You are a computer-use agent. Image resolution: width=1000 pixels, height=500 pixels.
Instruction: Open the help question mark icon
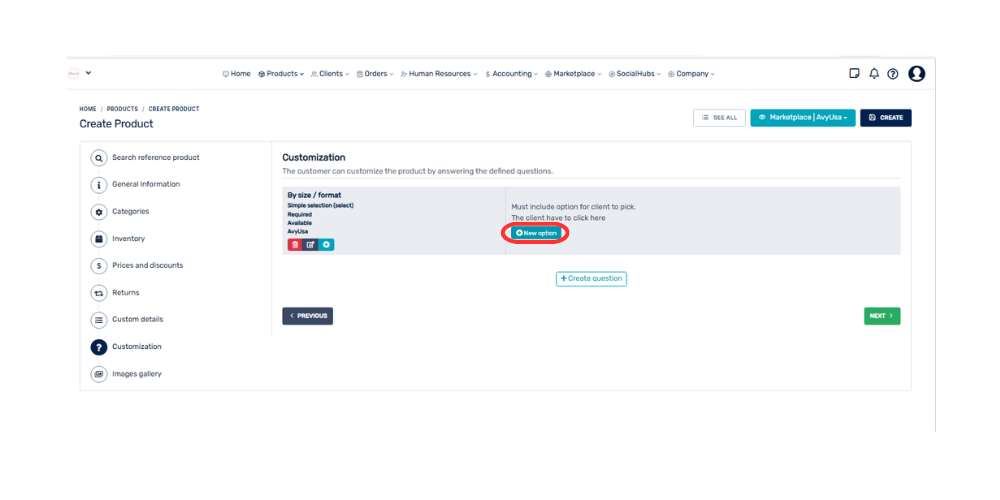tap(893, 73)
